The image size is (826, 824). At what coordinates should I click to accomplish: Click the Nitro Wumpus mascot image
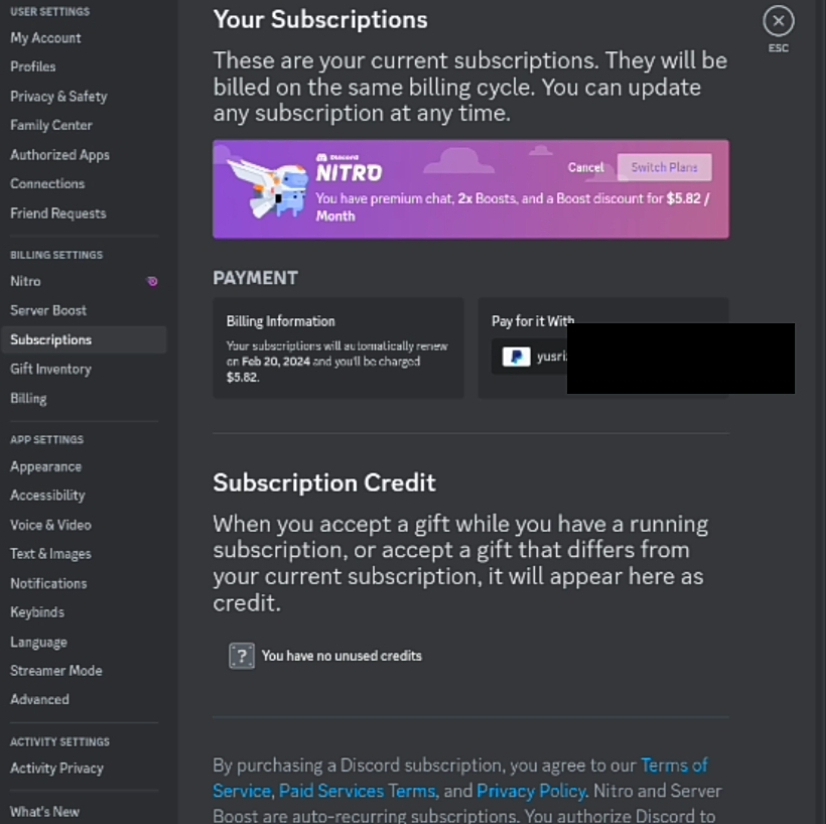(267, 188)
